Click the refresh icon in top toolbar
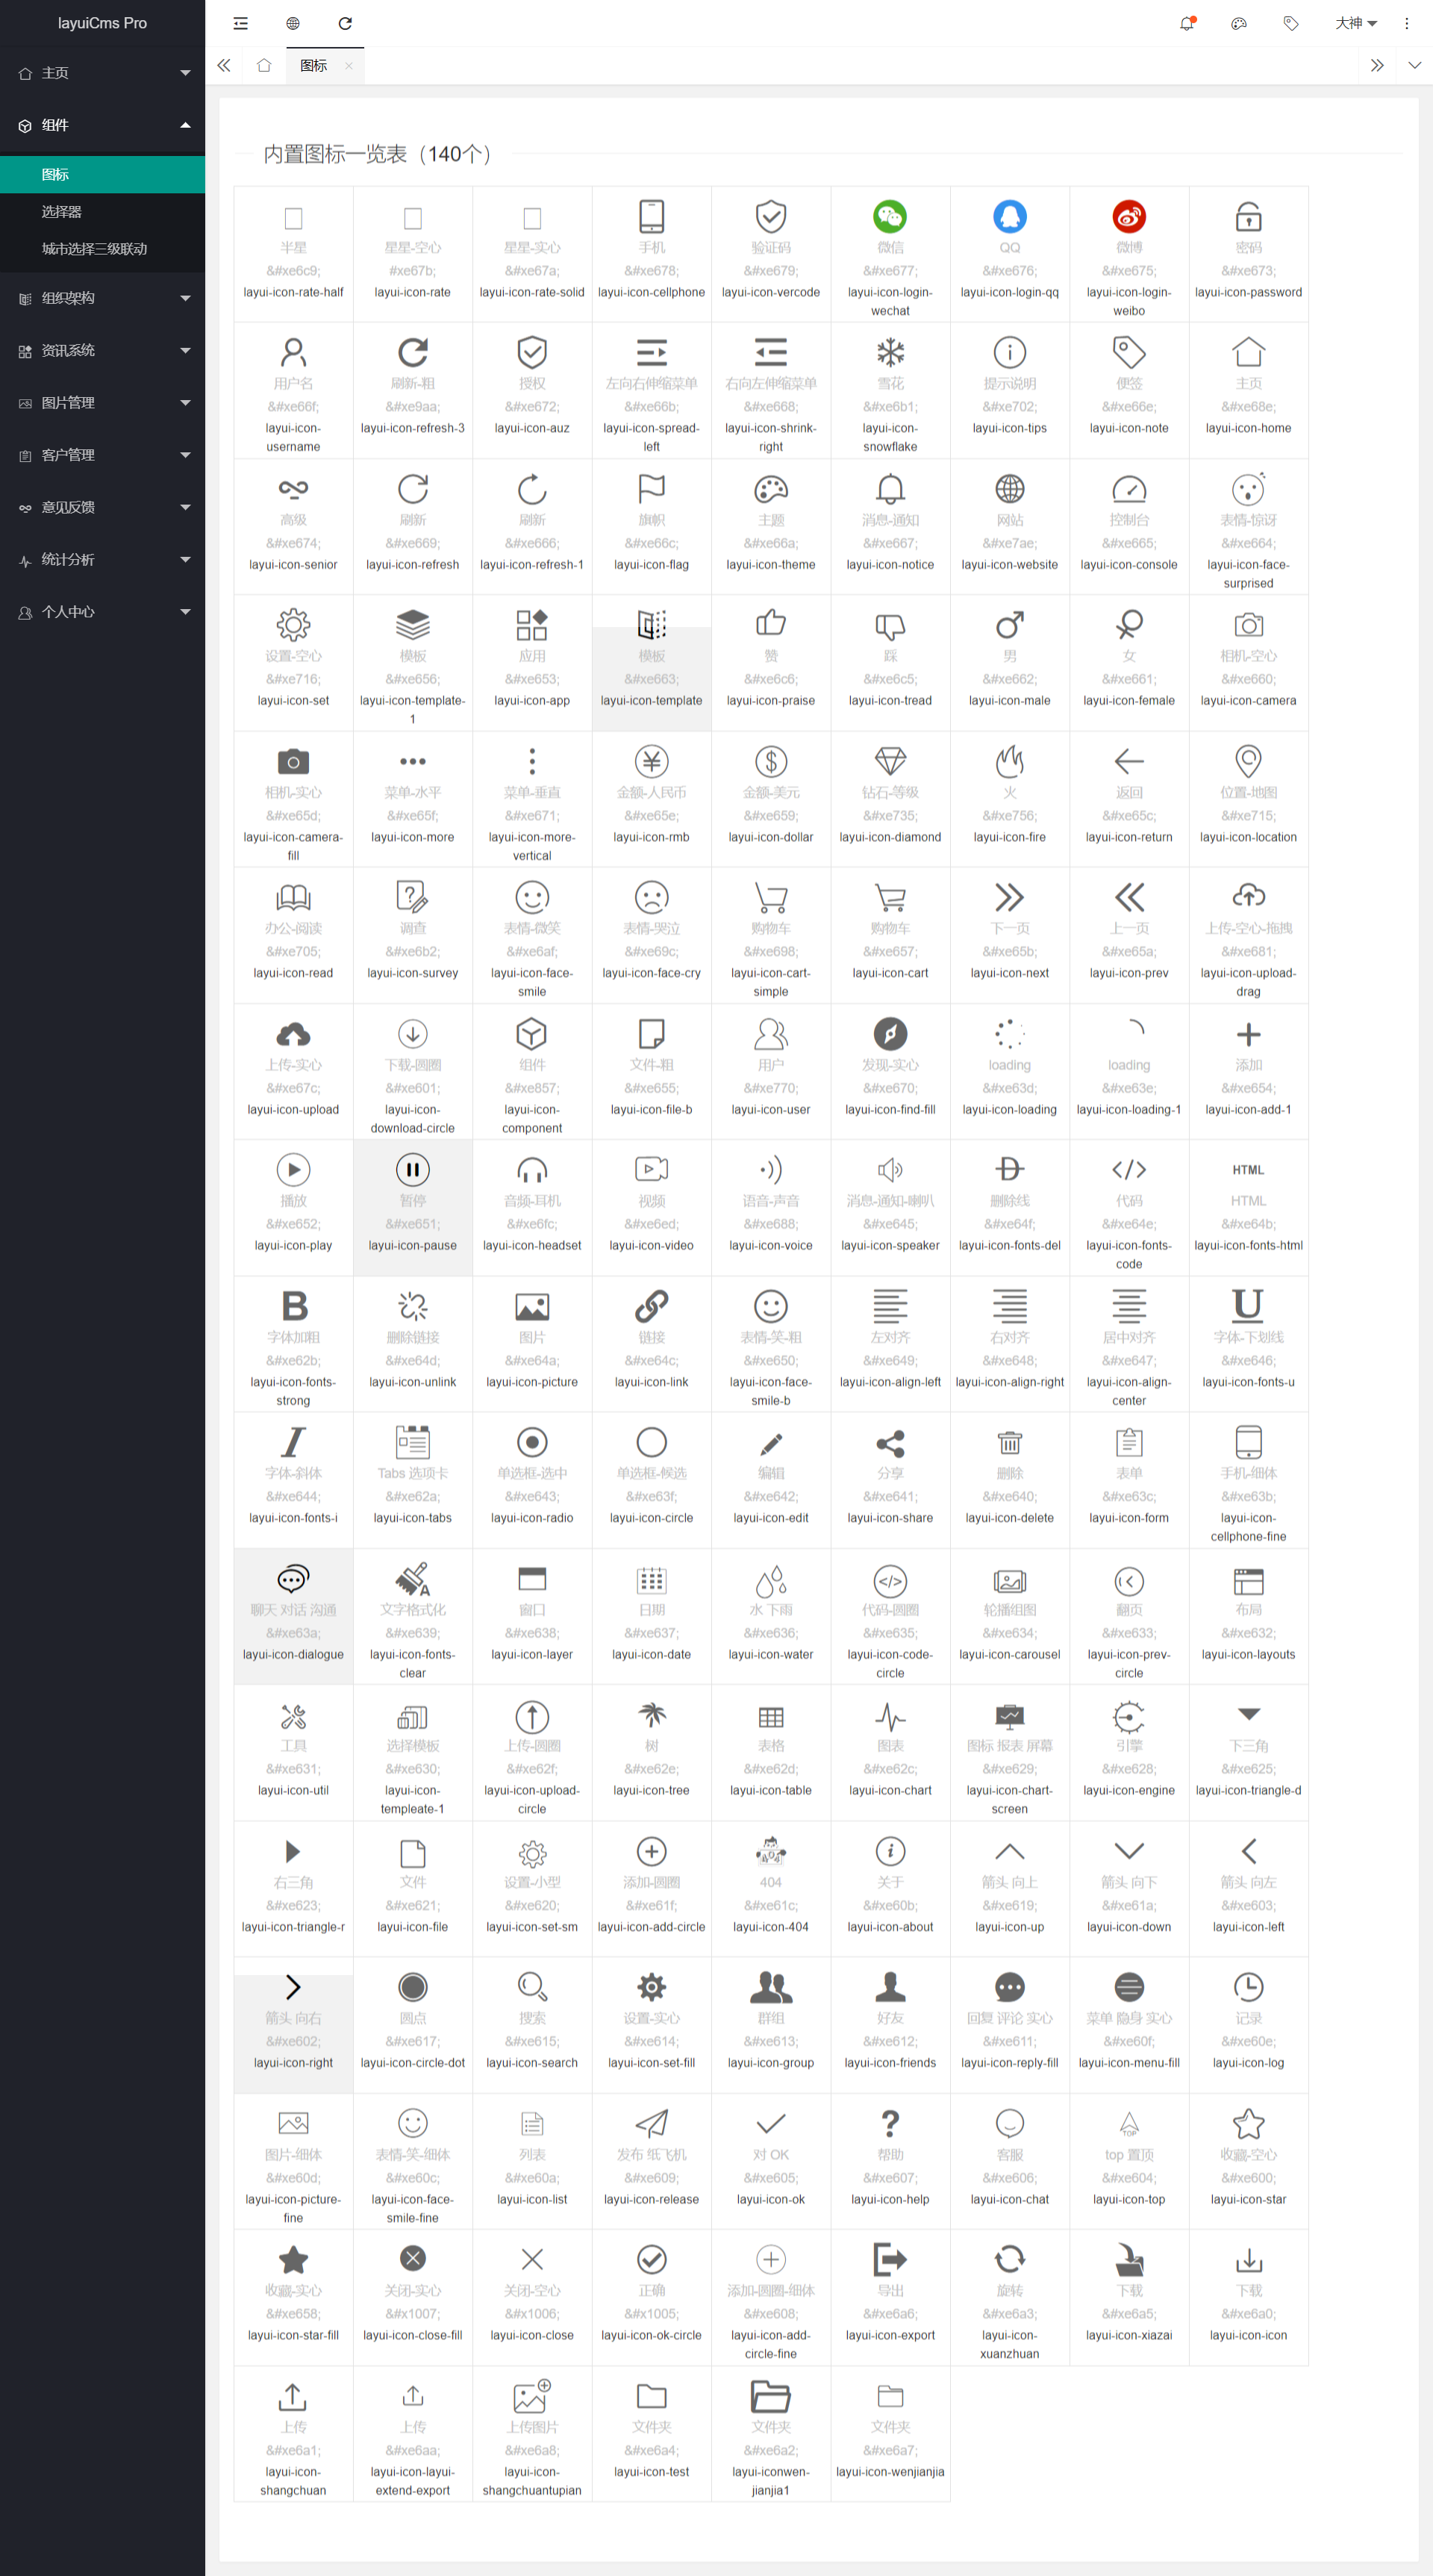The height and width of the screenshot is (2576, 1433). pyautogui.click(x=345, y=23)
